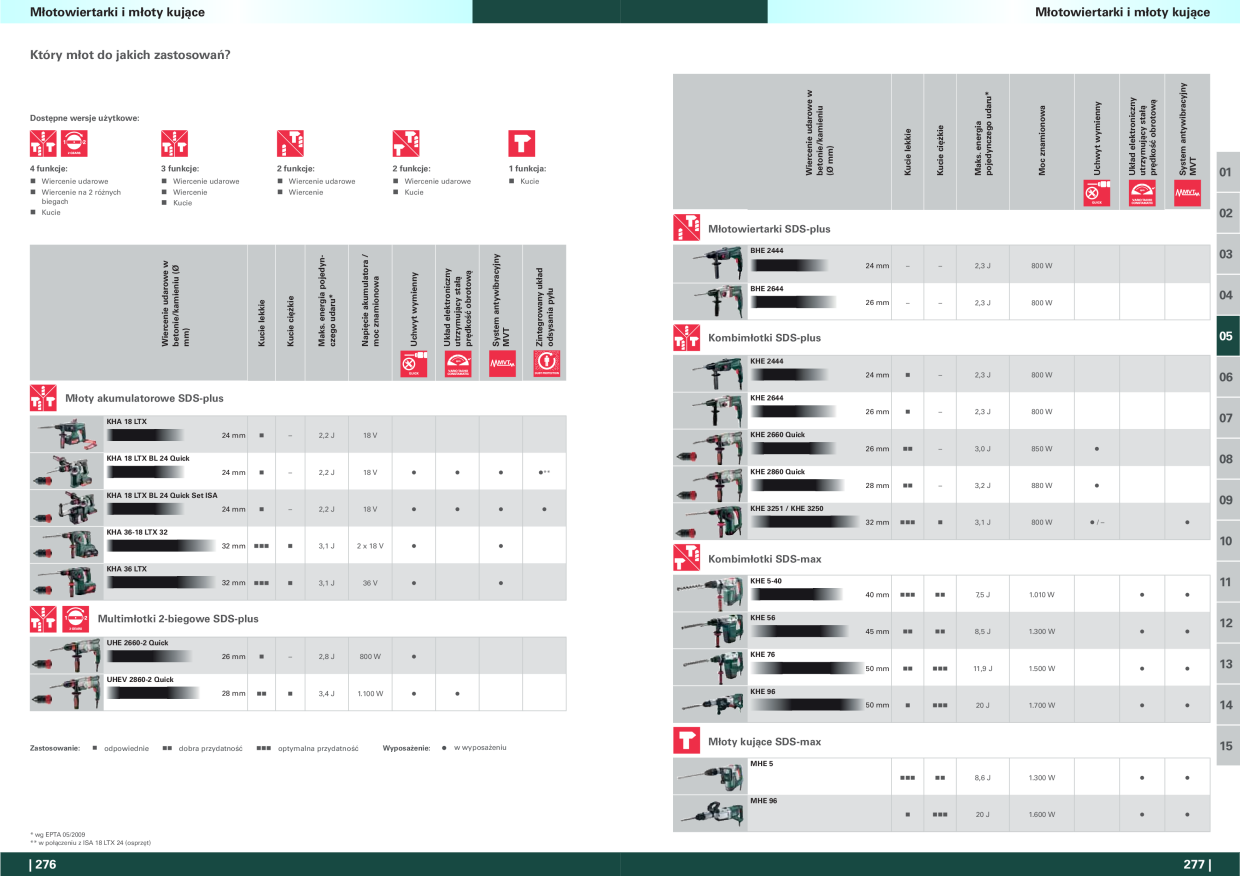Click product name 'KHA 18 LTX BL 24 Quick Set ISA'
1240x876 pixels.
pyautogui.click(x=162, y=495)
